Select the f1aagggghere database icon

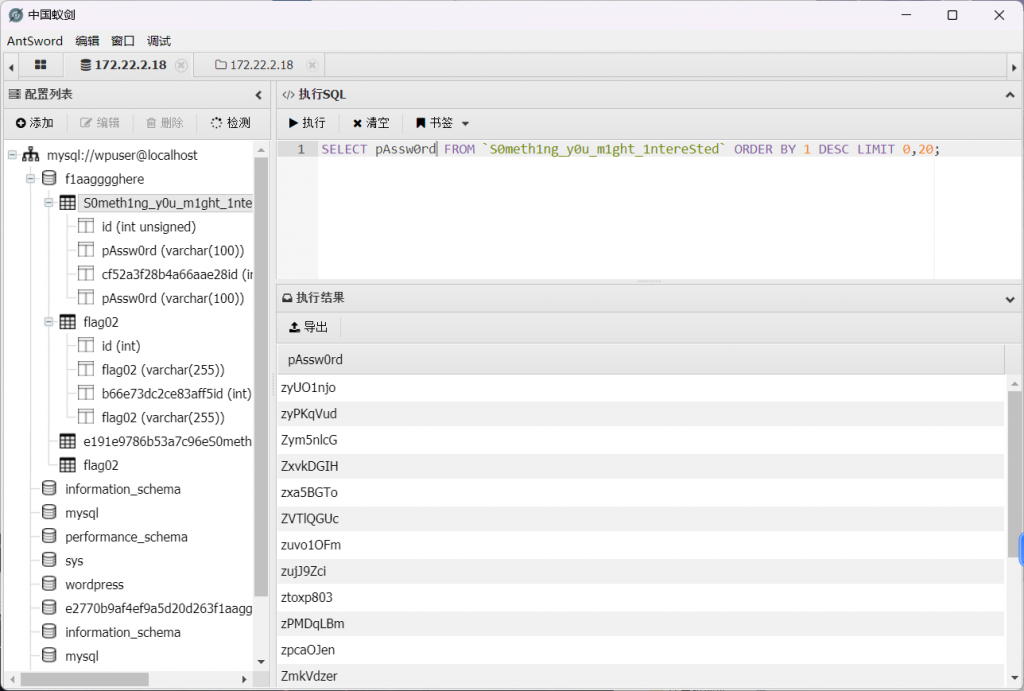(x=49, y=178)
